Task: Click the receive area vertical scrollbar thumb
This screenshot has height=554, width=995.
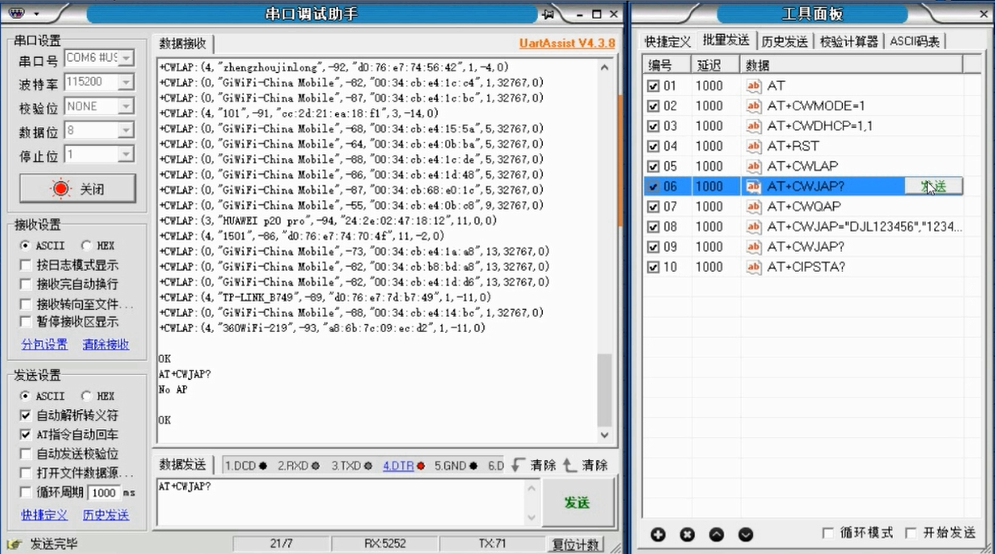Action: 604,390
